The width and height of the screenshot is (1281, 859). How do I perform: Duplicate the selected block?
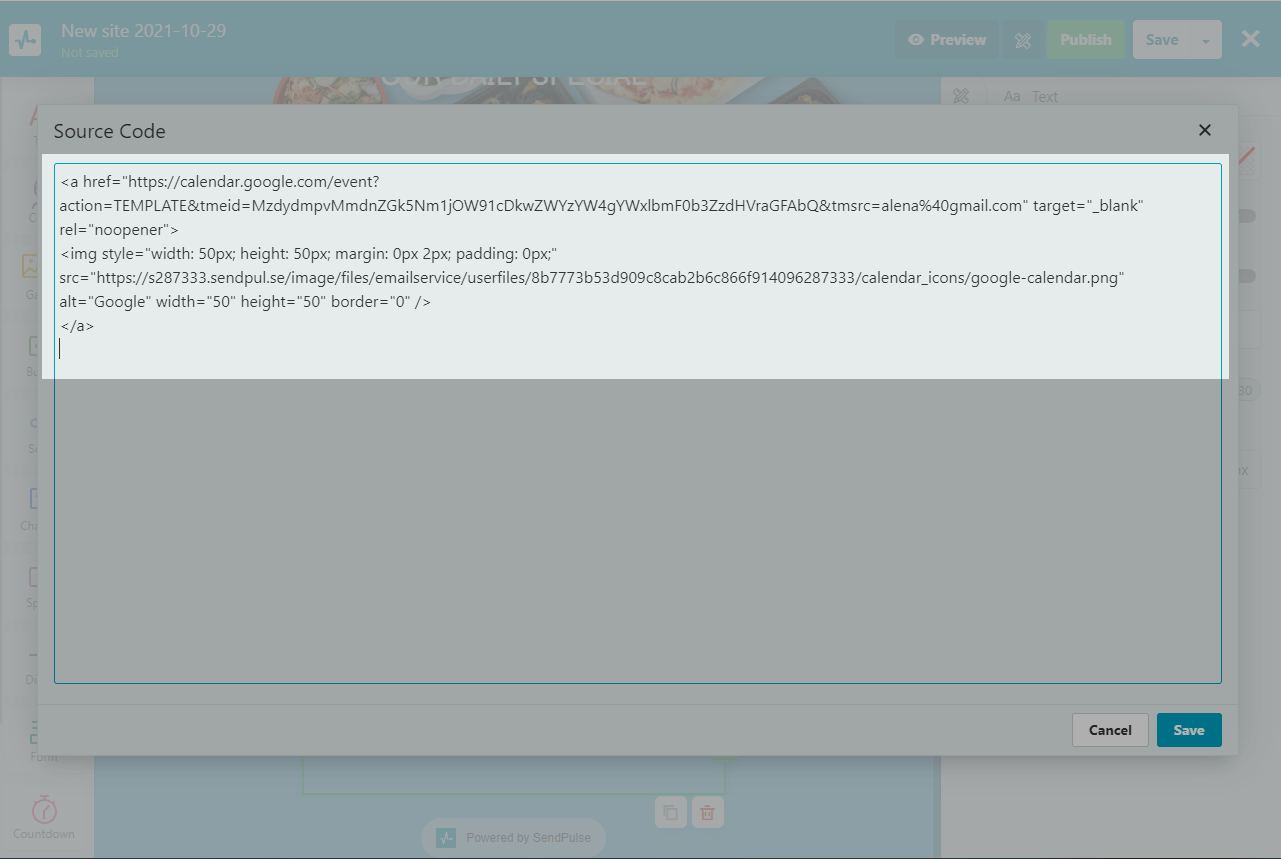point(670,813)
